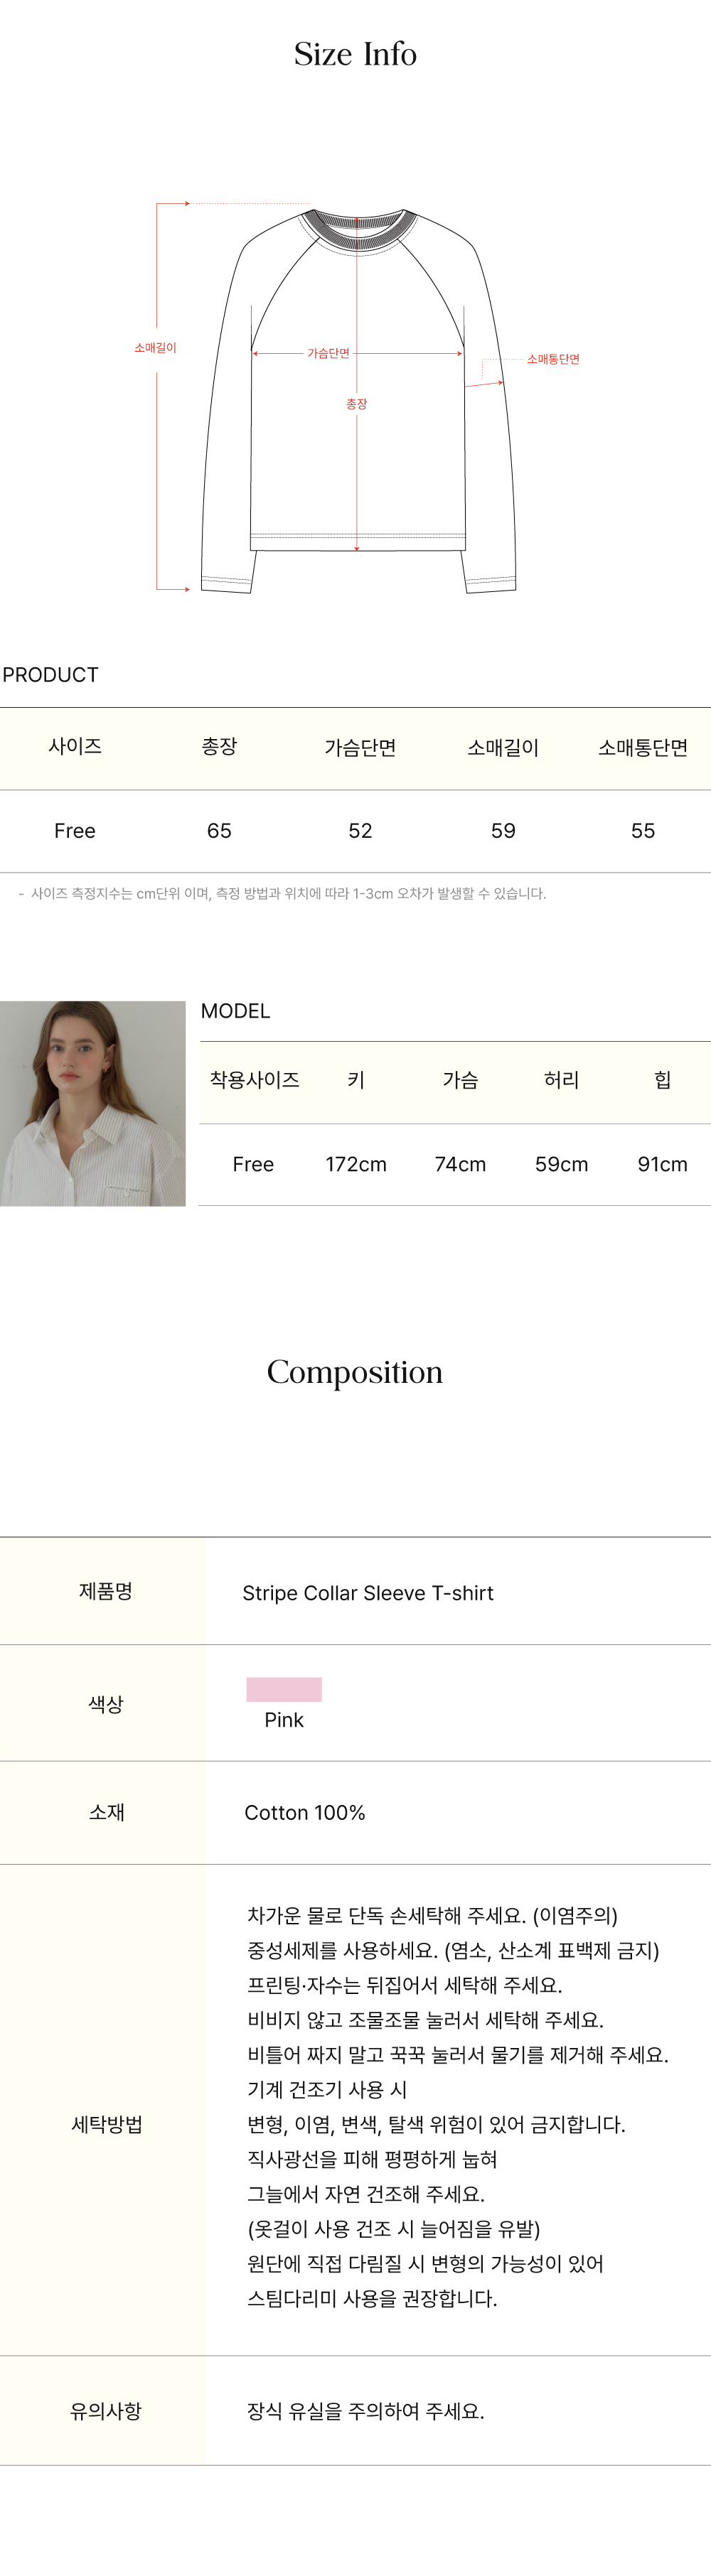
Task: Click the 65 total length value
Action: [x=219, y=831]
